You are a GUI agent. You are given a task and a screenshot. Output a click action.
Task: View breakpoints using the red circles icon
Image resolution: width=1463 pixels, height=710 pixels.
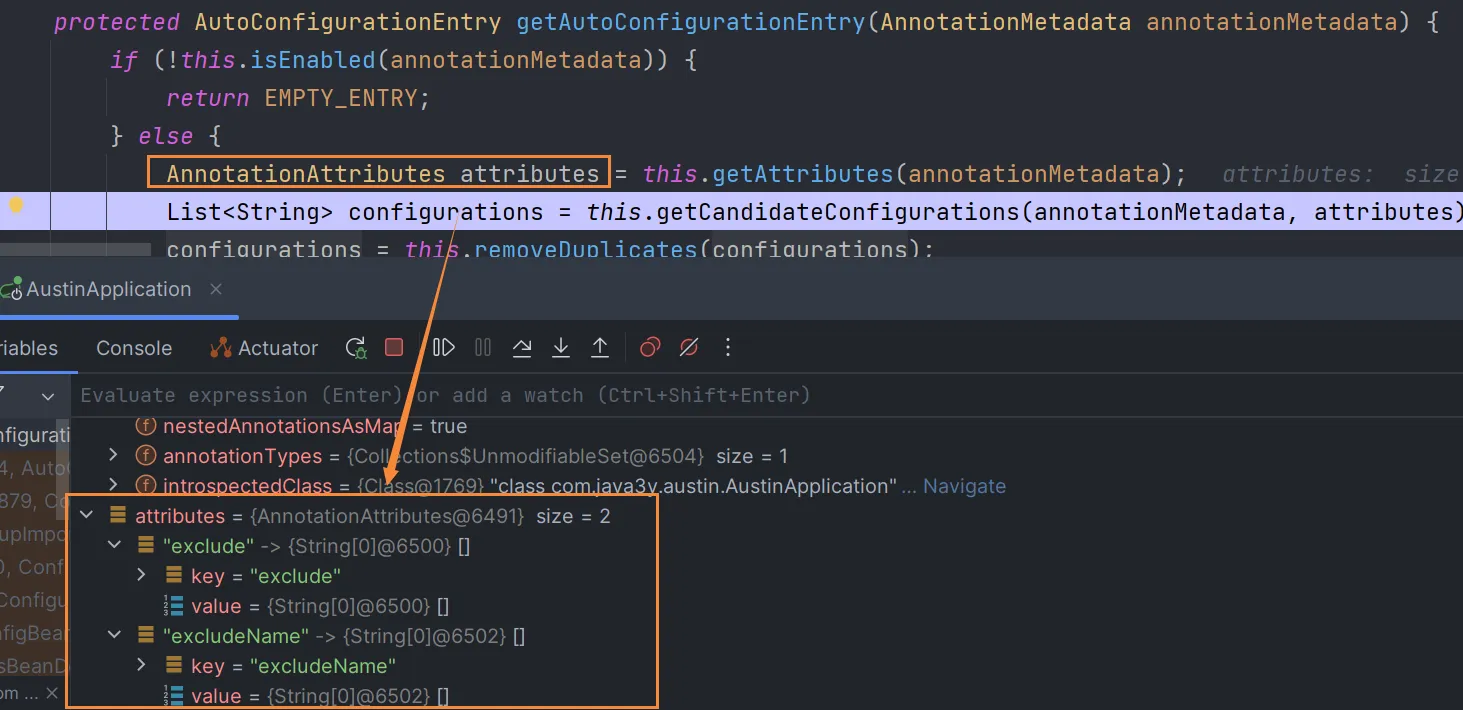[x=650, y=347]
